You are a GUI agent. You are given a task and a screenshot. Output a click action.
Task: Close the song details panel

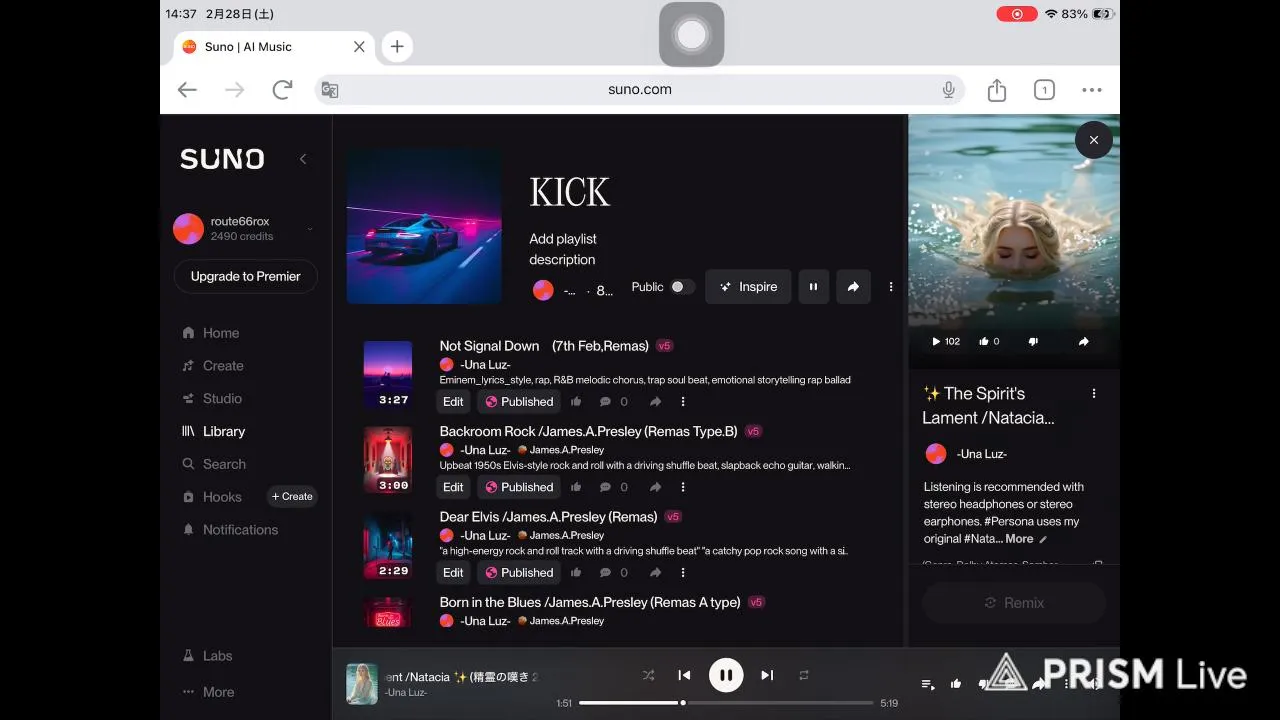click(1094, 140)
